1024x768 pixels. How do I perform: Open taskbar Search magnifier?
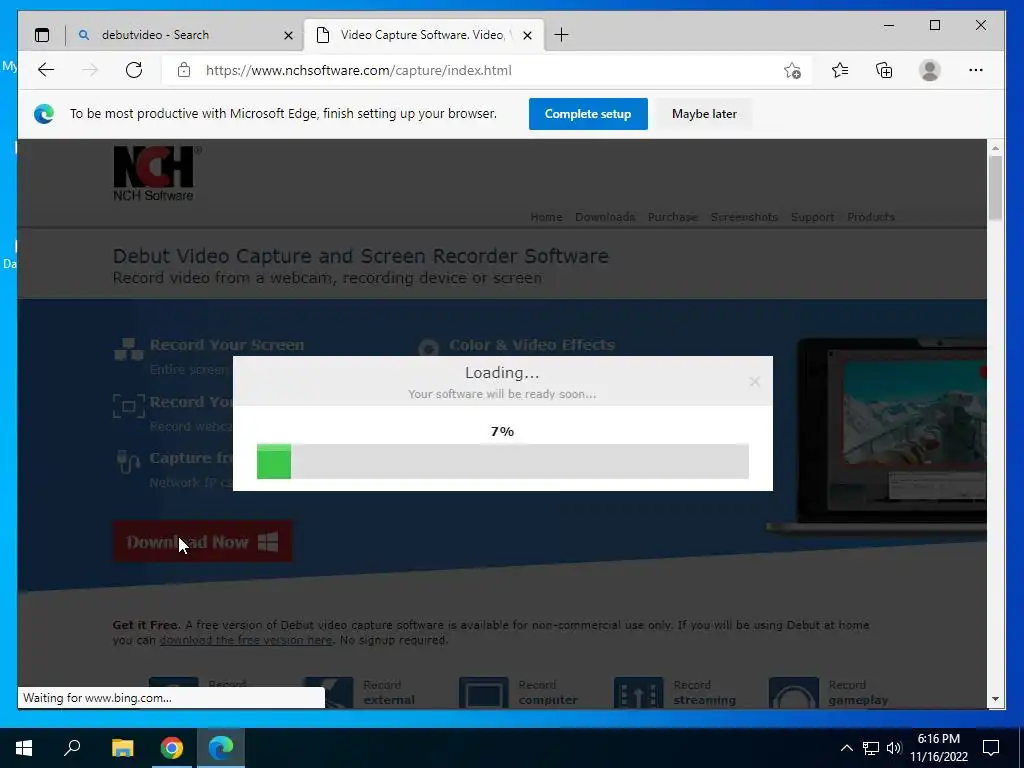[x=72, y=748]
